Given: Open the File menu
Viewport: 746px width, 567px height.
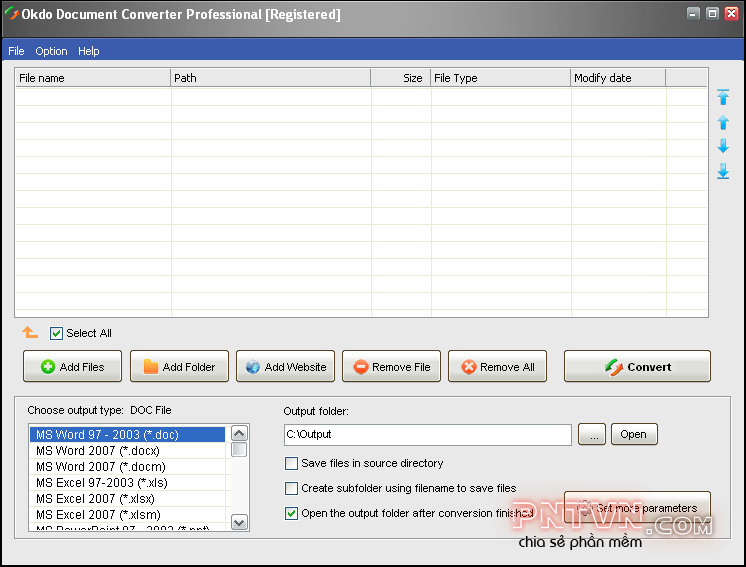Looking at the screenshot, I should (16, 51).
